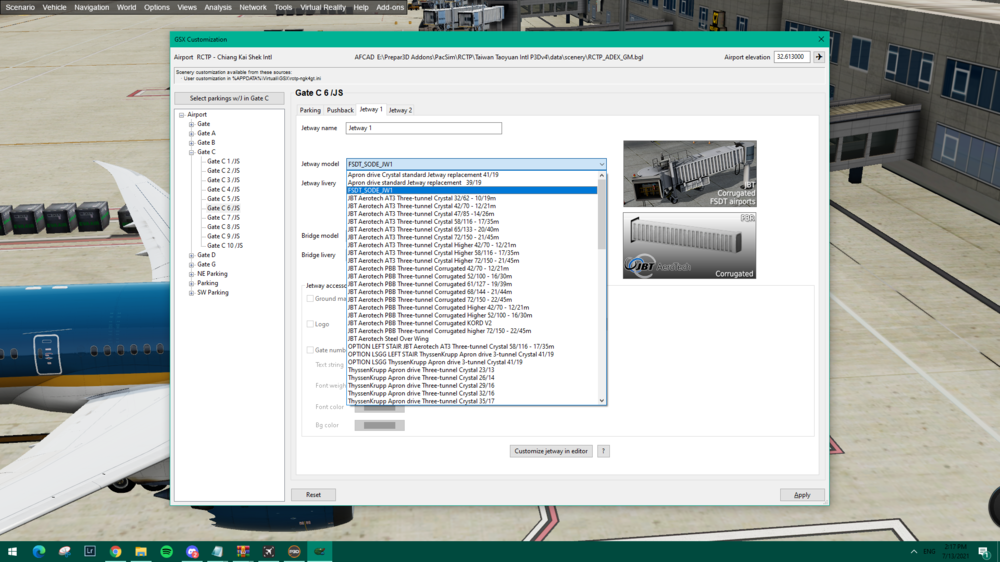Expand the Gate D tree node

(x=191, y=255)
